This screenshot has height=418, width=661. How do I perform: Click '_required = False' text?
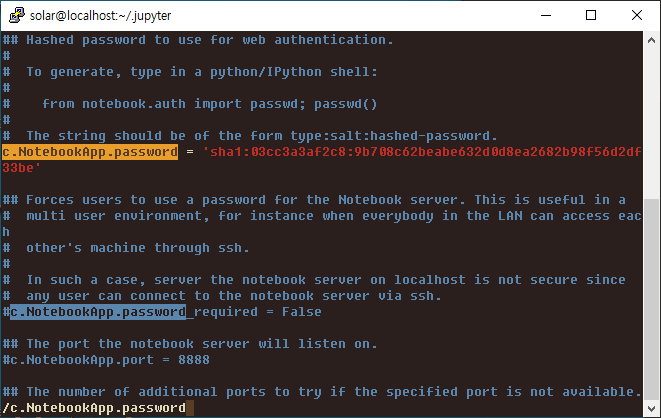[254, 312]
